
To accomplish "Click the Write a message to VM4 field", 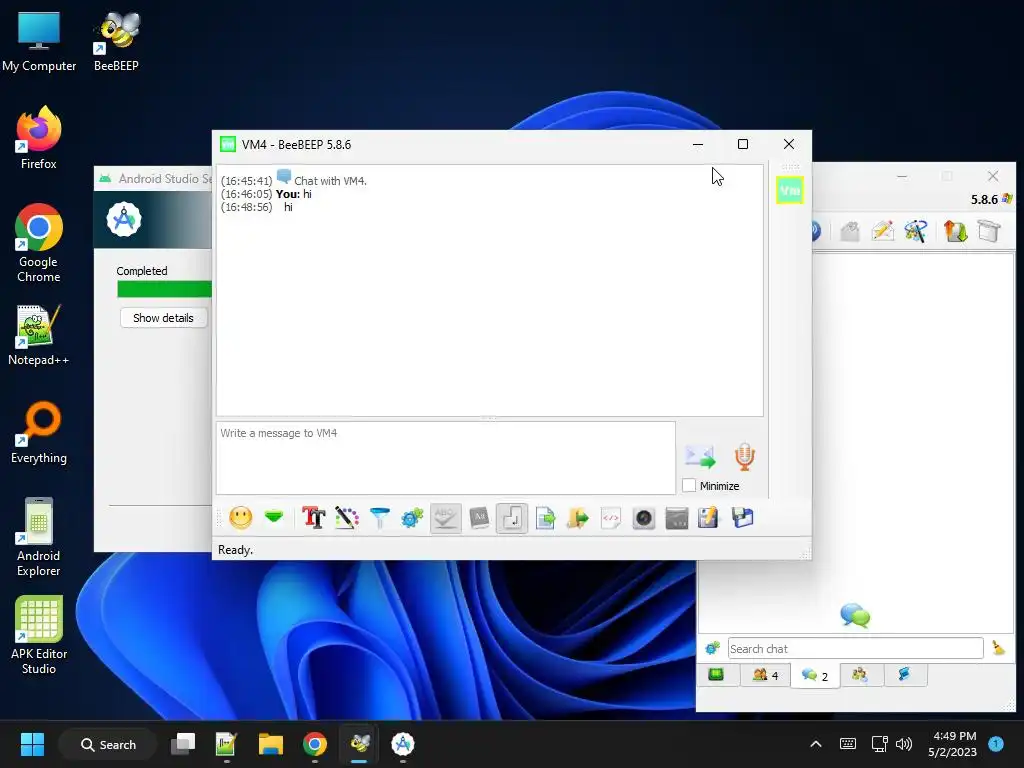I will tap(445, 458).
